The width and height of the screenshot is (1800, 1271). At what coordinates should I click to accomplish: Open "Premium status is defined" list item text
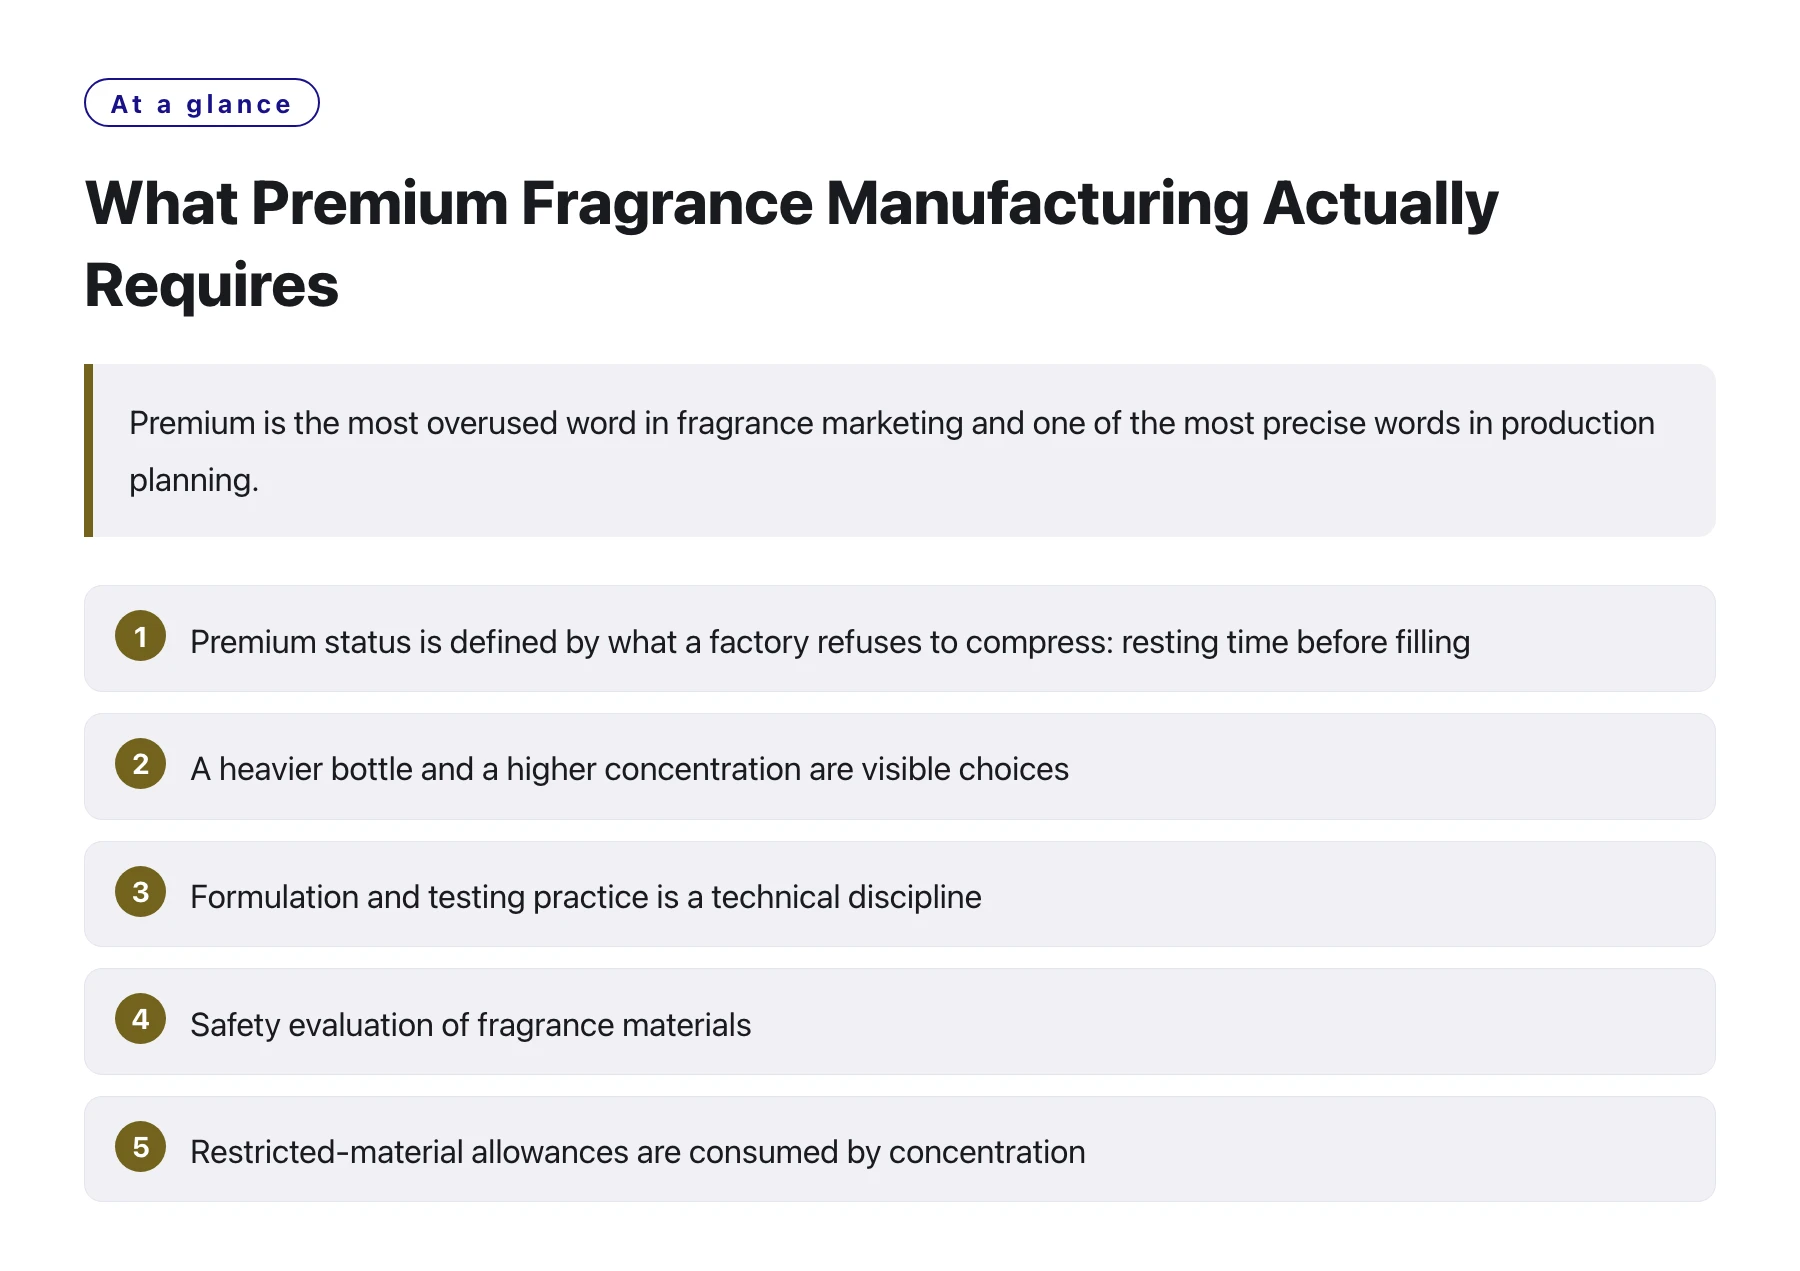pyautogui.click(x=830, y=642)
